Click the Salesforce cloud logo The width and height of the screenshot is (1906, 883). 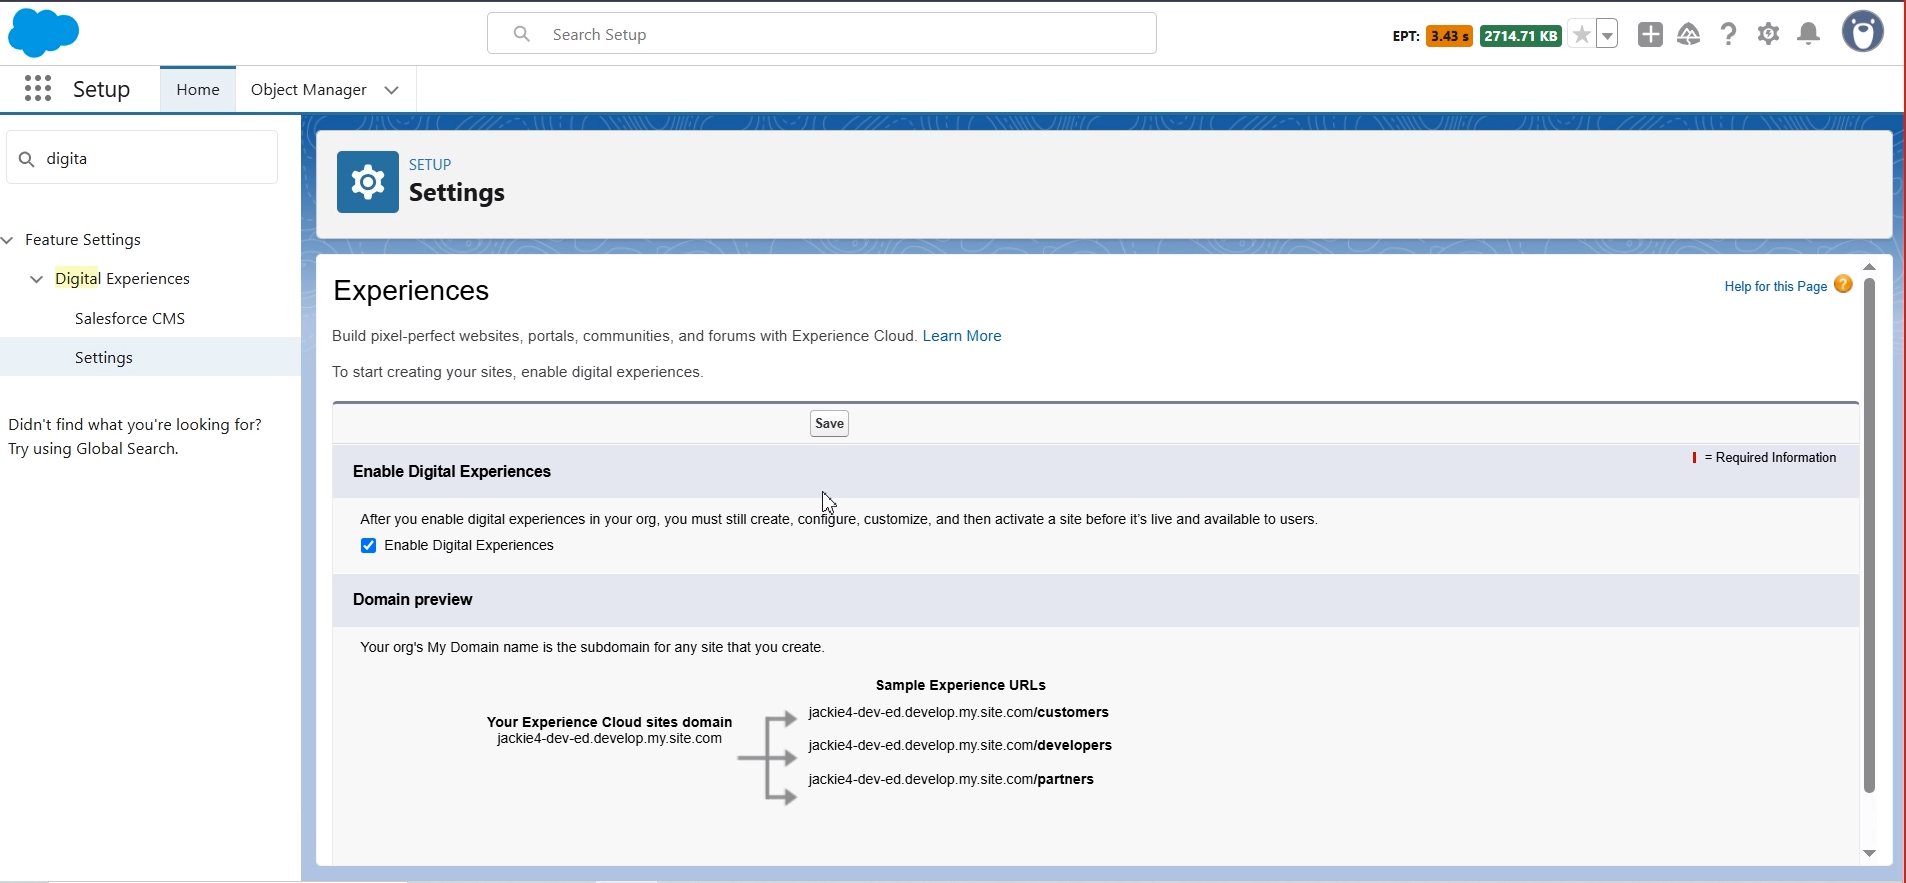click(43, 33)
